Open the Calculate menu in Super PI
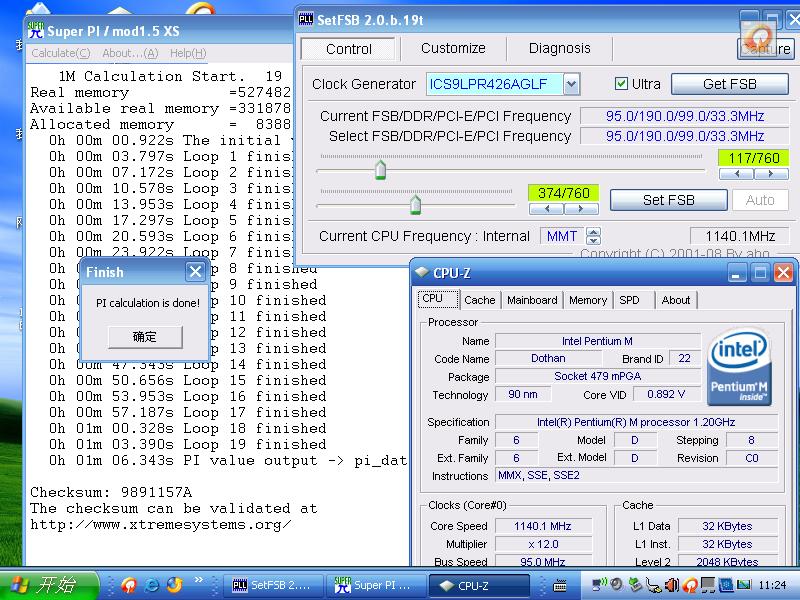800x600 pixels. pos(61,53)
